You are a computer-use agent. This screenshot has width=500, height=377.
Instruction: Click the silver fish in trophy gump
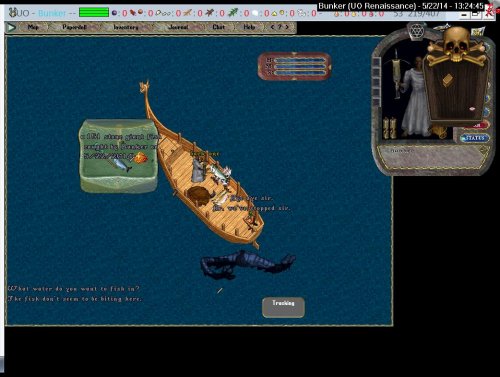pyautogui.click(x=122, y=165)
